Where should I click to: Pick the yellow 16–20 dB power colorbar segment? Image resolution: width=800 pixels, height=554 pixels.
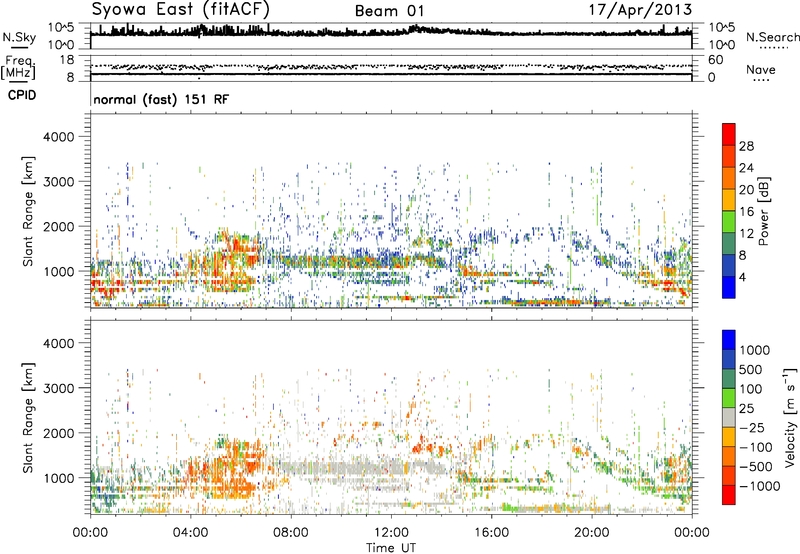pos(729,200)
